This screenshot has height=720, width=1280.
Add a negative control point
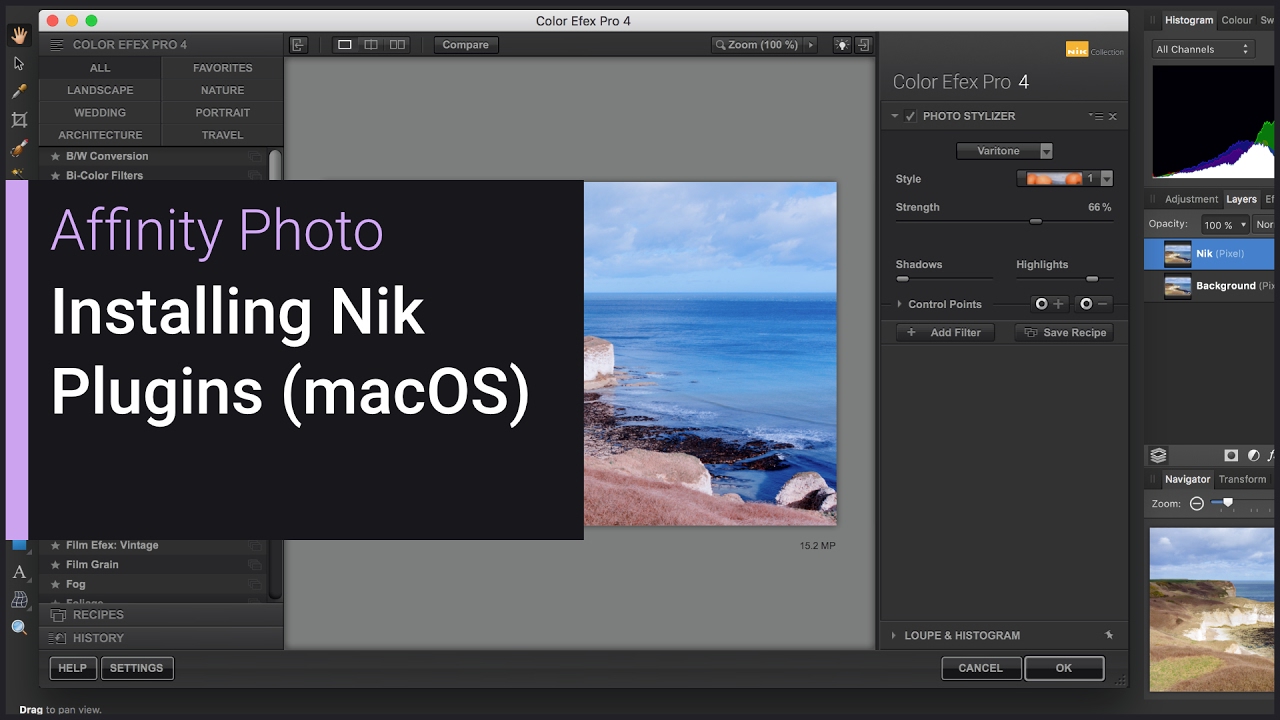[x=1095, y=304]
